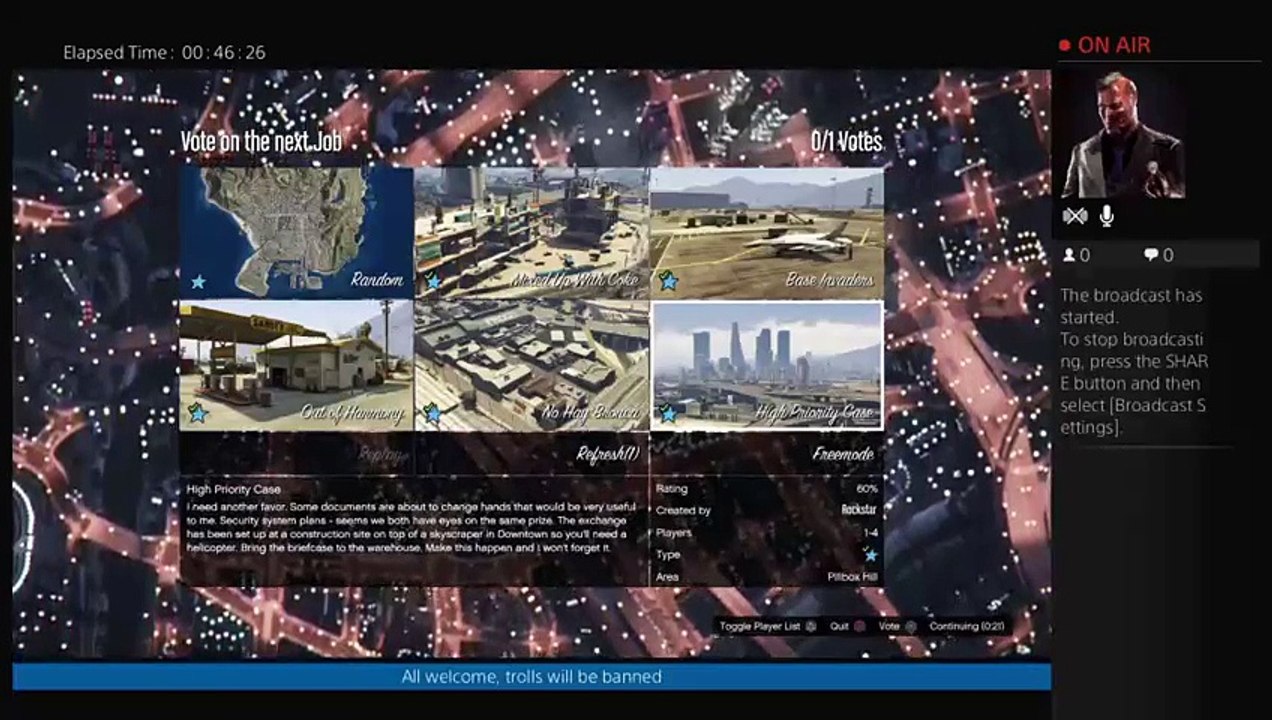Screen dimensions: 1272x720
Task: Click the mission type star icon in details
Action: point(871,555)
